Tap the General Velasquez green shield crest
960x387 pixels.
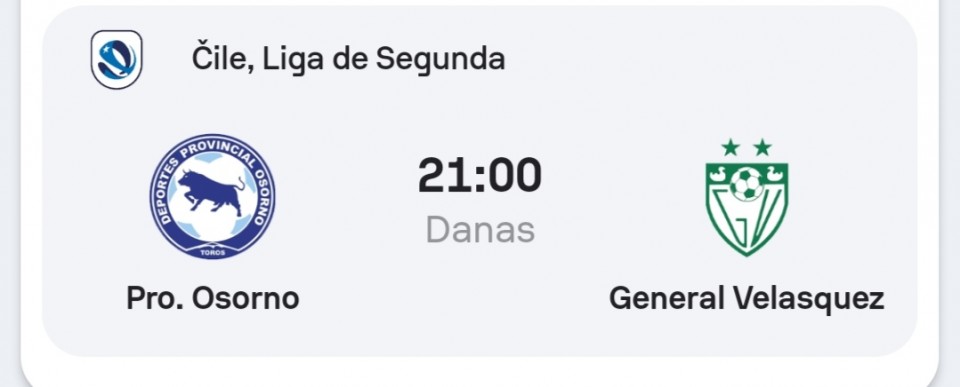pos(746,197)
